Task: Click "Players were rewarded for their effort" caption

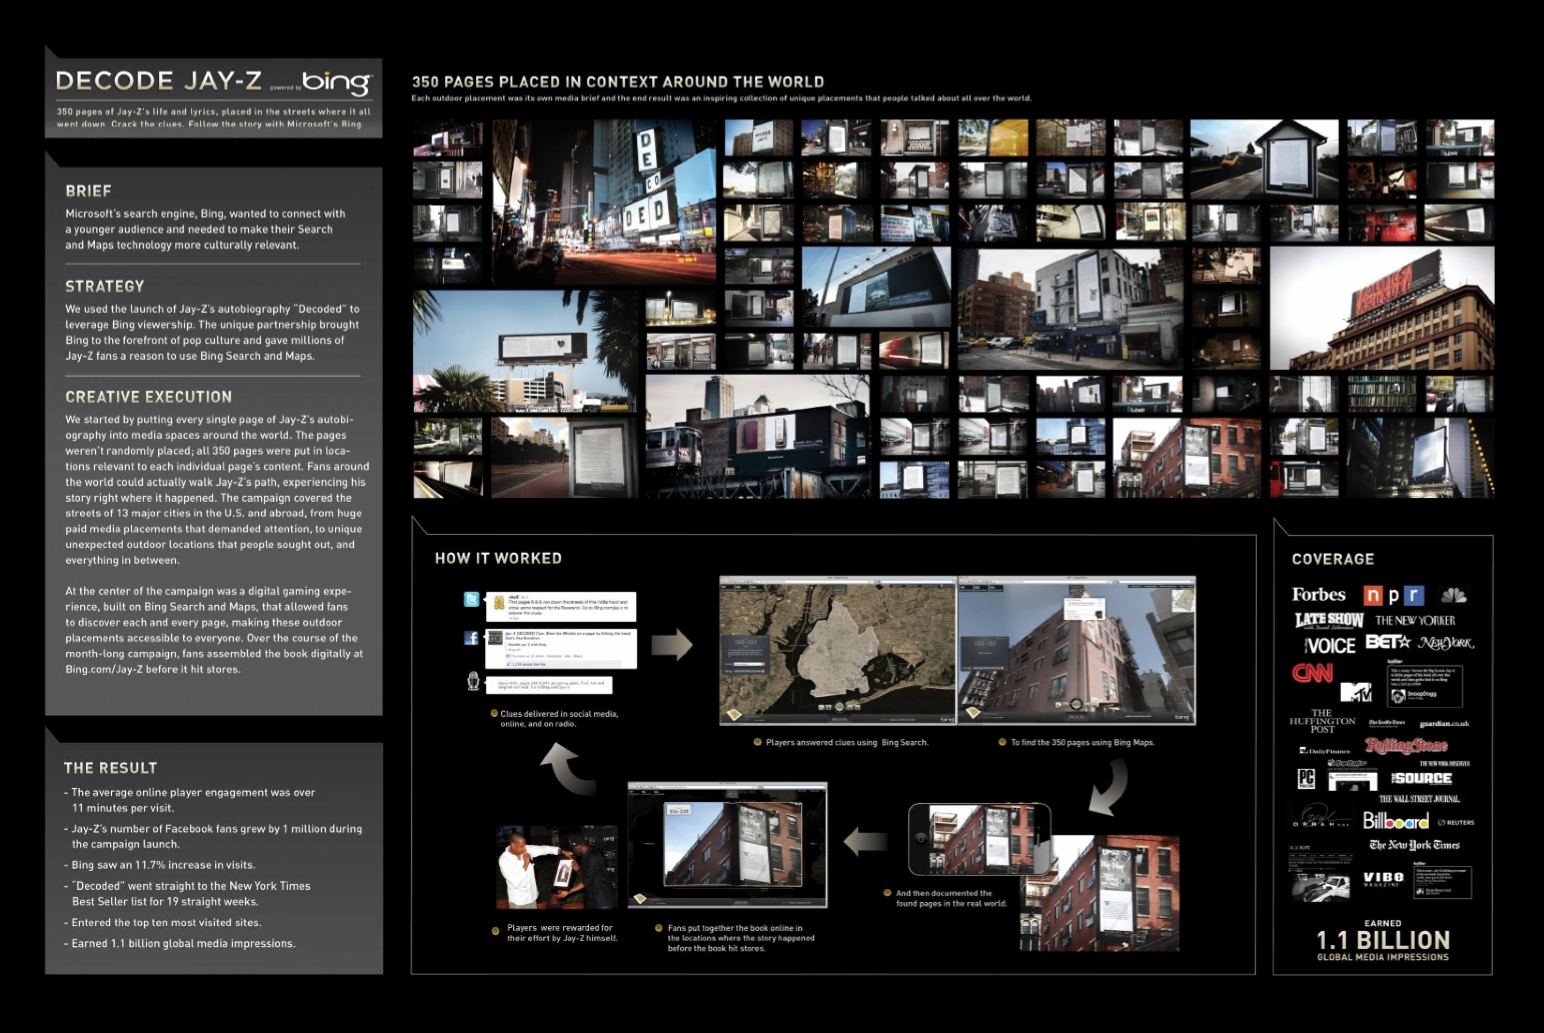Action: coord(562,933)
